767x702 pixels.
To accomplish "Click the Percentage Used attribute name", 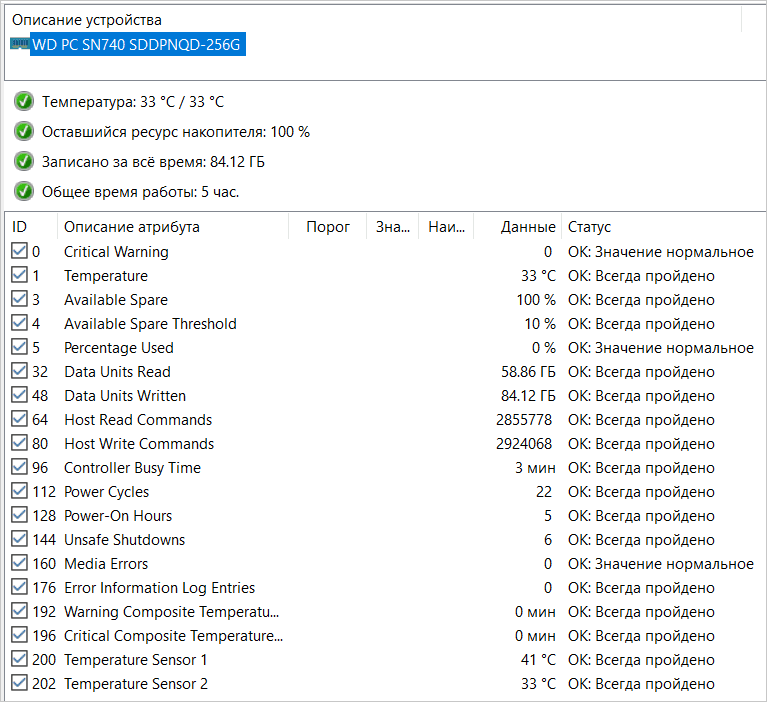I will point(119,348).
